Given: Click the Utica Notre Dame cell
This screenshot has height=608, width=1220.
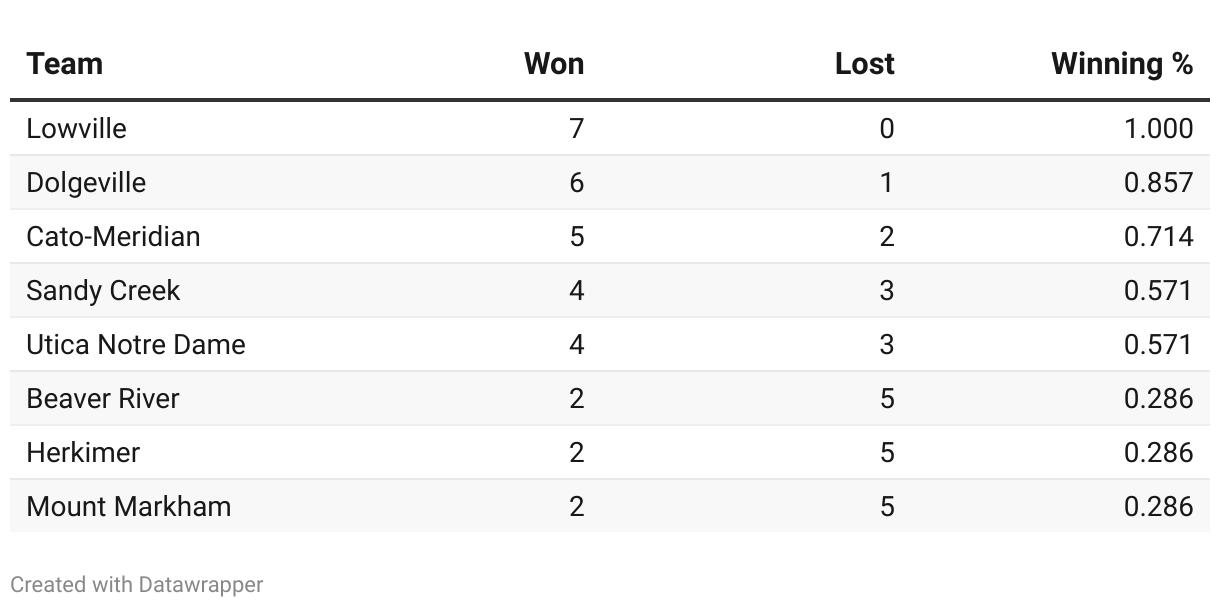Looking at the screenshot, I should (x=136, y=345).
